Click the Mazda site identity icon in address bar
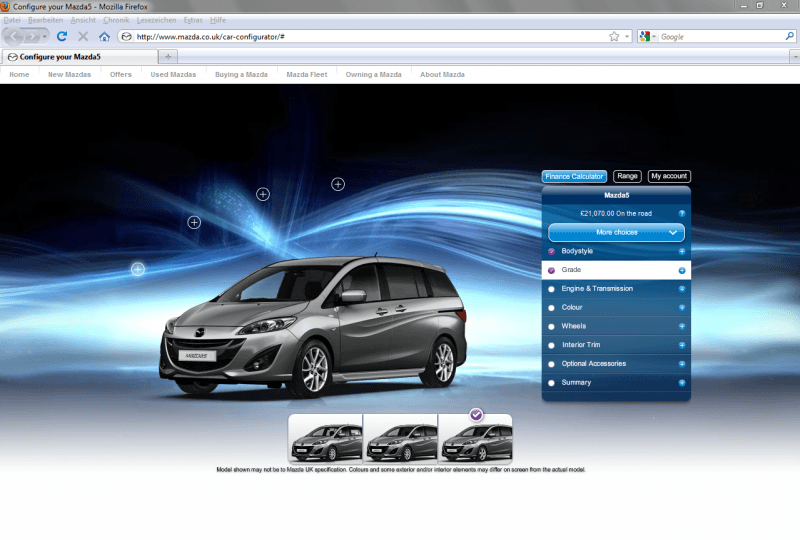This screenshot has width=800, height=540. 127,37
